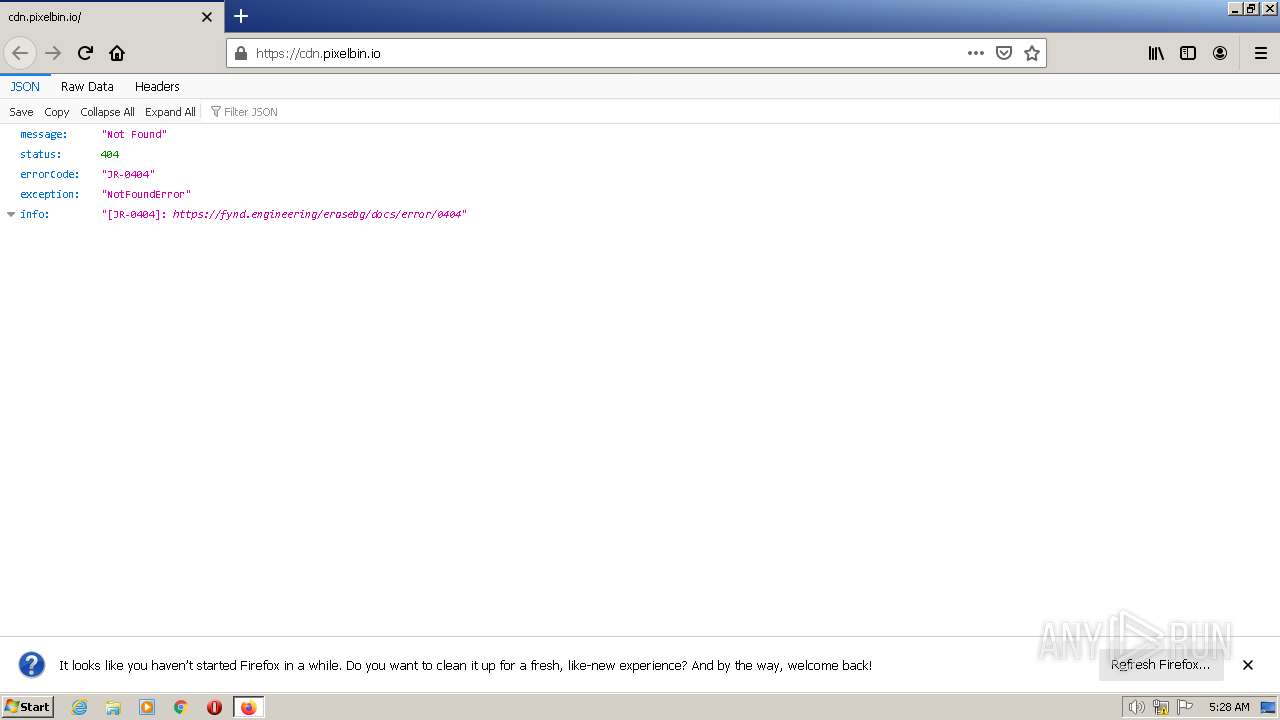Select the exception key row
The image size is (1280, 720).
tap(640, 194)
